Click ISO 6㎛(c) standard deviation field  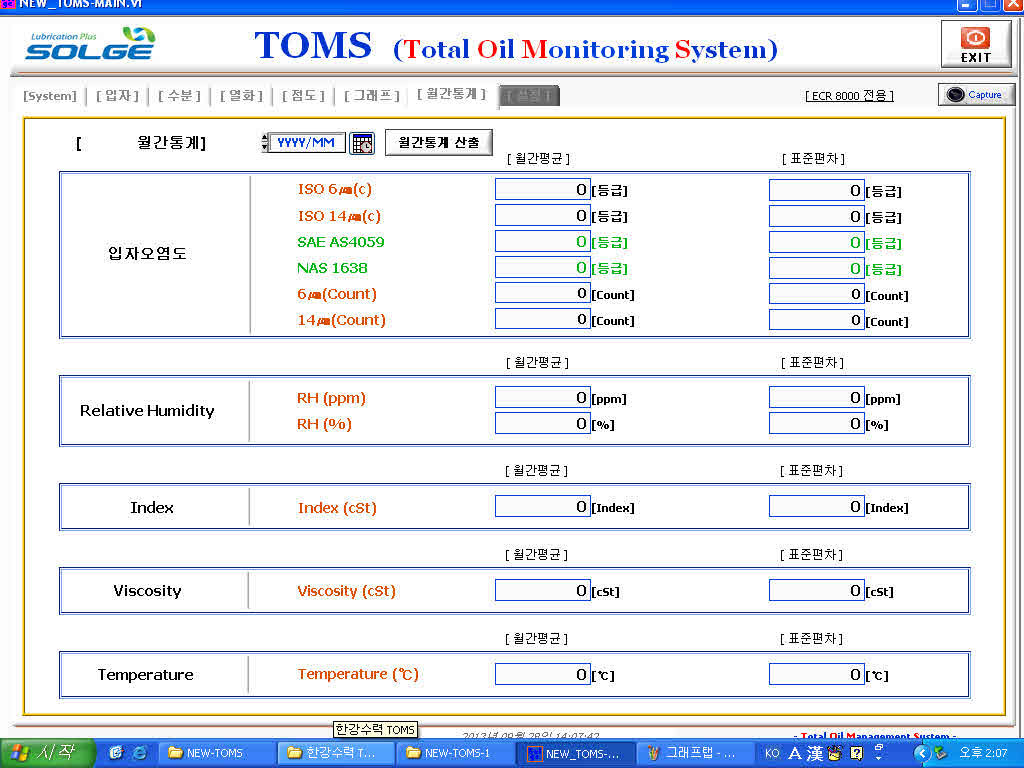(817, 190)
